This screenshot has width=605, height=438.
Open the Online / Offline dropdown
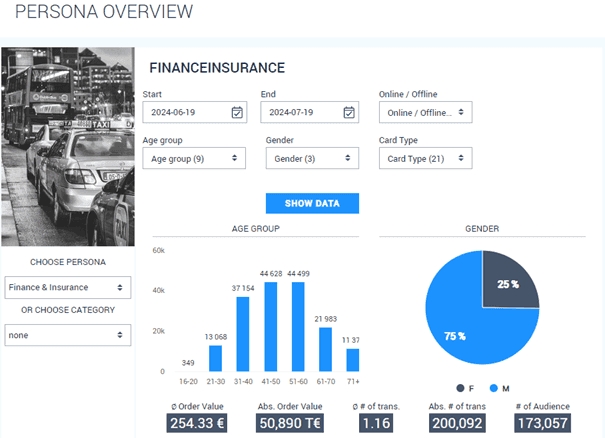tap(425, 112)
